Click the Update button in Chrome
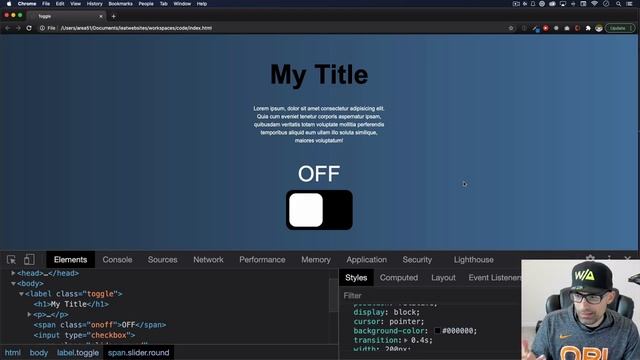Screen dimensions: 640x360 click(x=620, y=28)
